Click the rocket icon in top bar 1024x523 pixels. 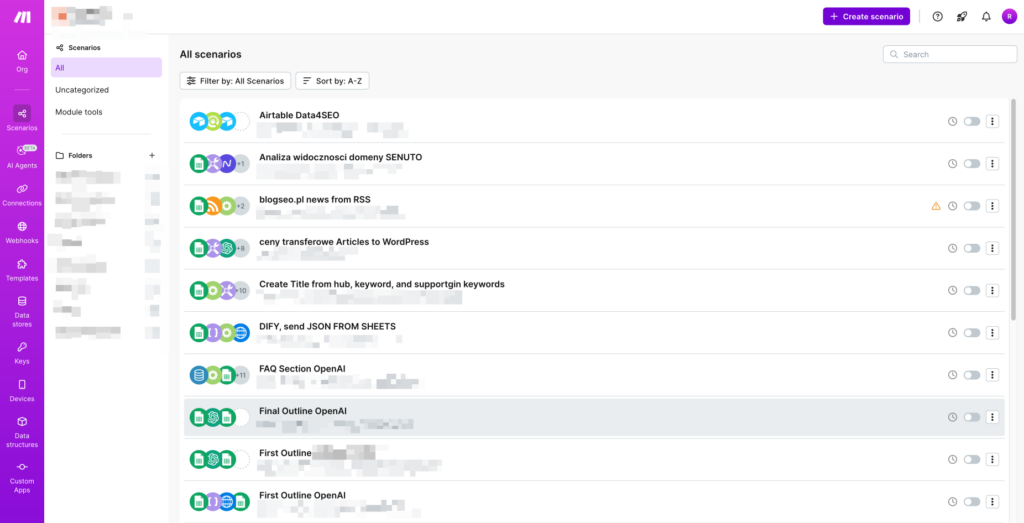click(x=962, y=16)
